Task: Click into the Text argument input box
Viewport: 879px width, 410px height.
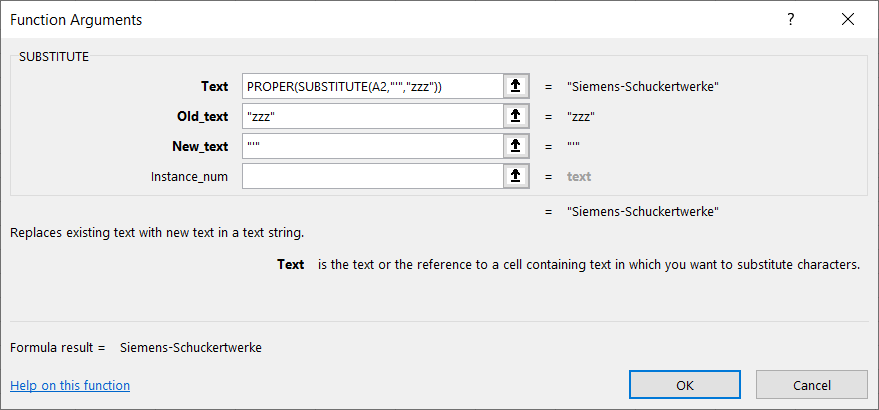Action: [371, 87]
